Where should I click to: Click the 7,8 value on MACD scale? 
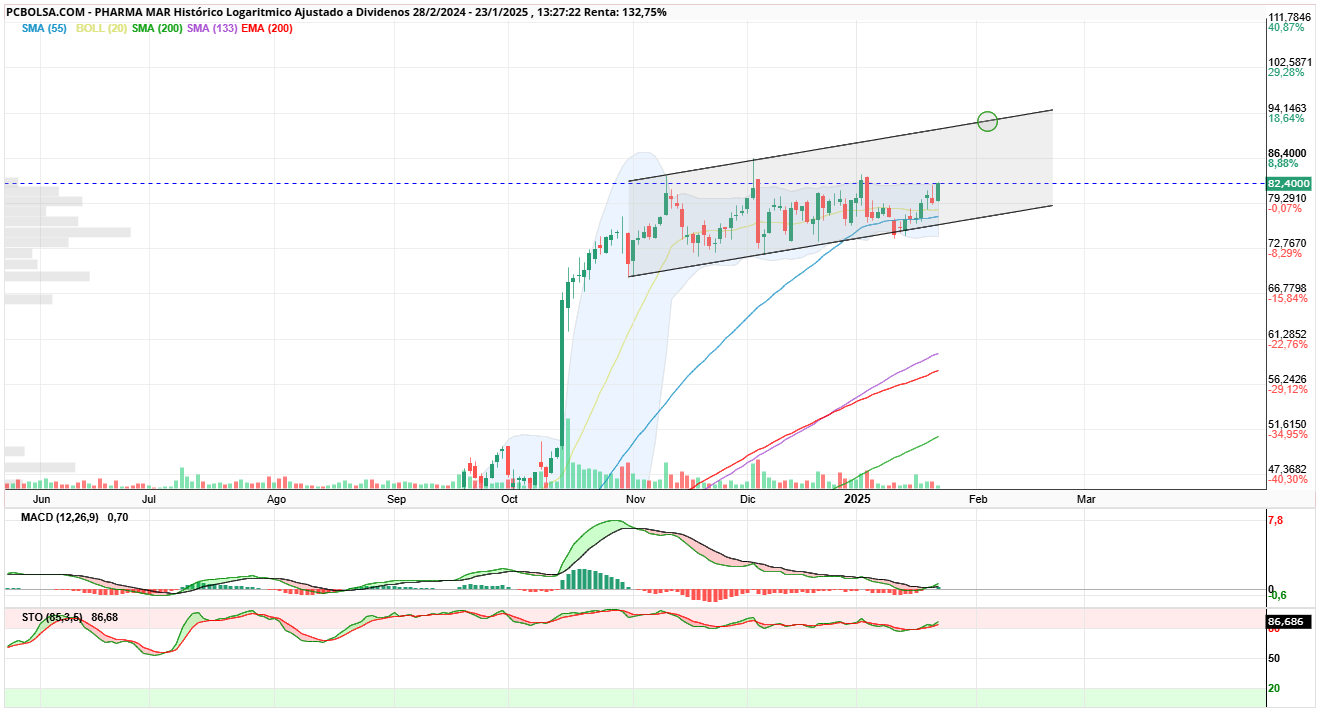(x=1275, y=521)
